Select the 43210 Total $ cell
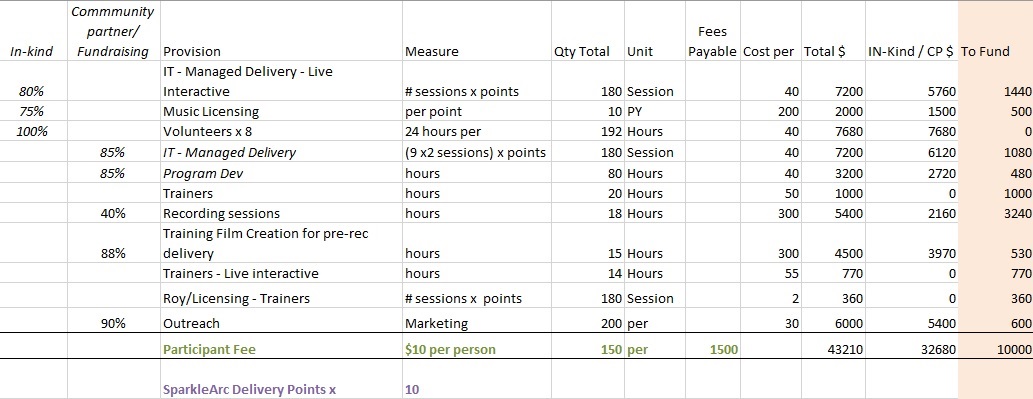This screenshot has width=1033, height=399. (833, 349)
